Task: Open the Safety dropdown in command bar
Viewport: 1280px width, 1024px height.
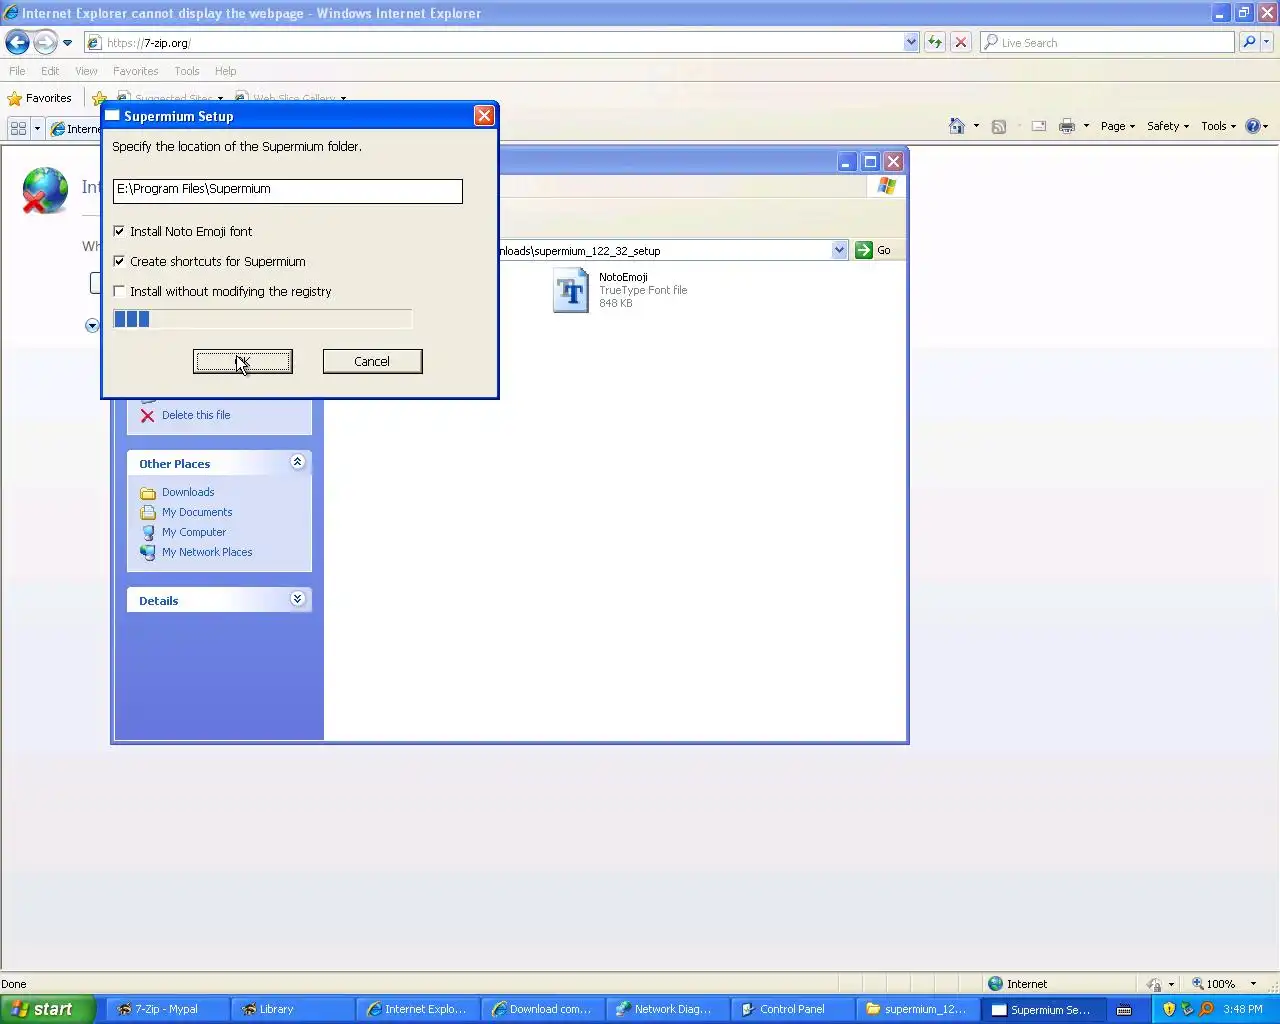Action: pyautogui.click(x=1168, y=126)
